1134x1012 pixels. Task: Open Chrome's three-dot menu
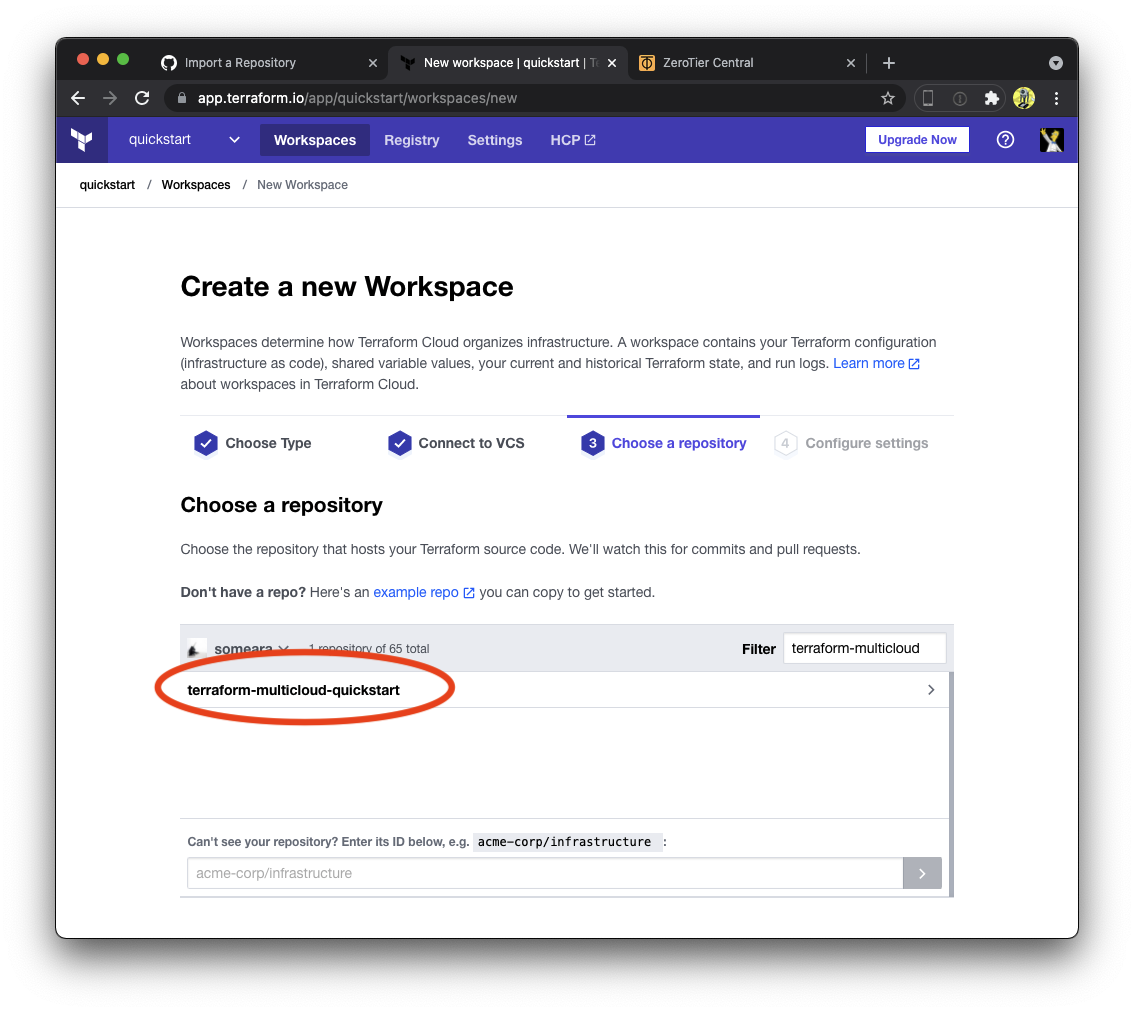1056,98
